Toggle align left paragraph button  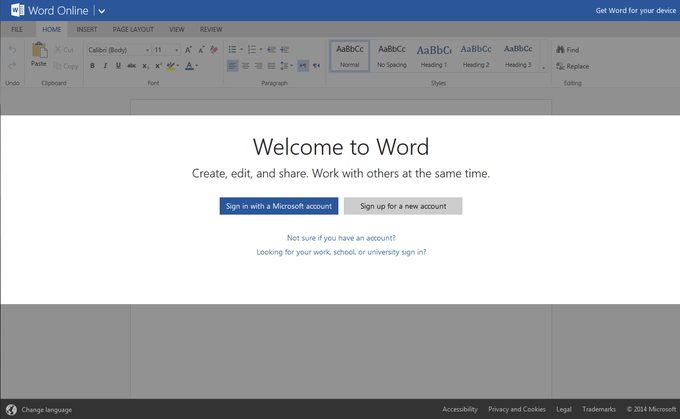(232, 66)
